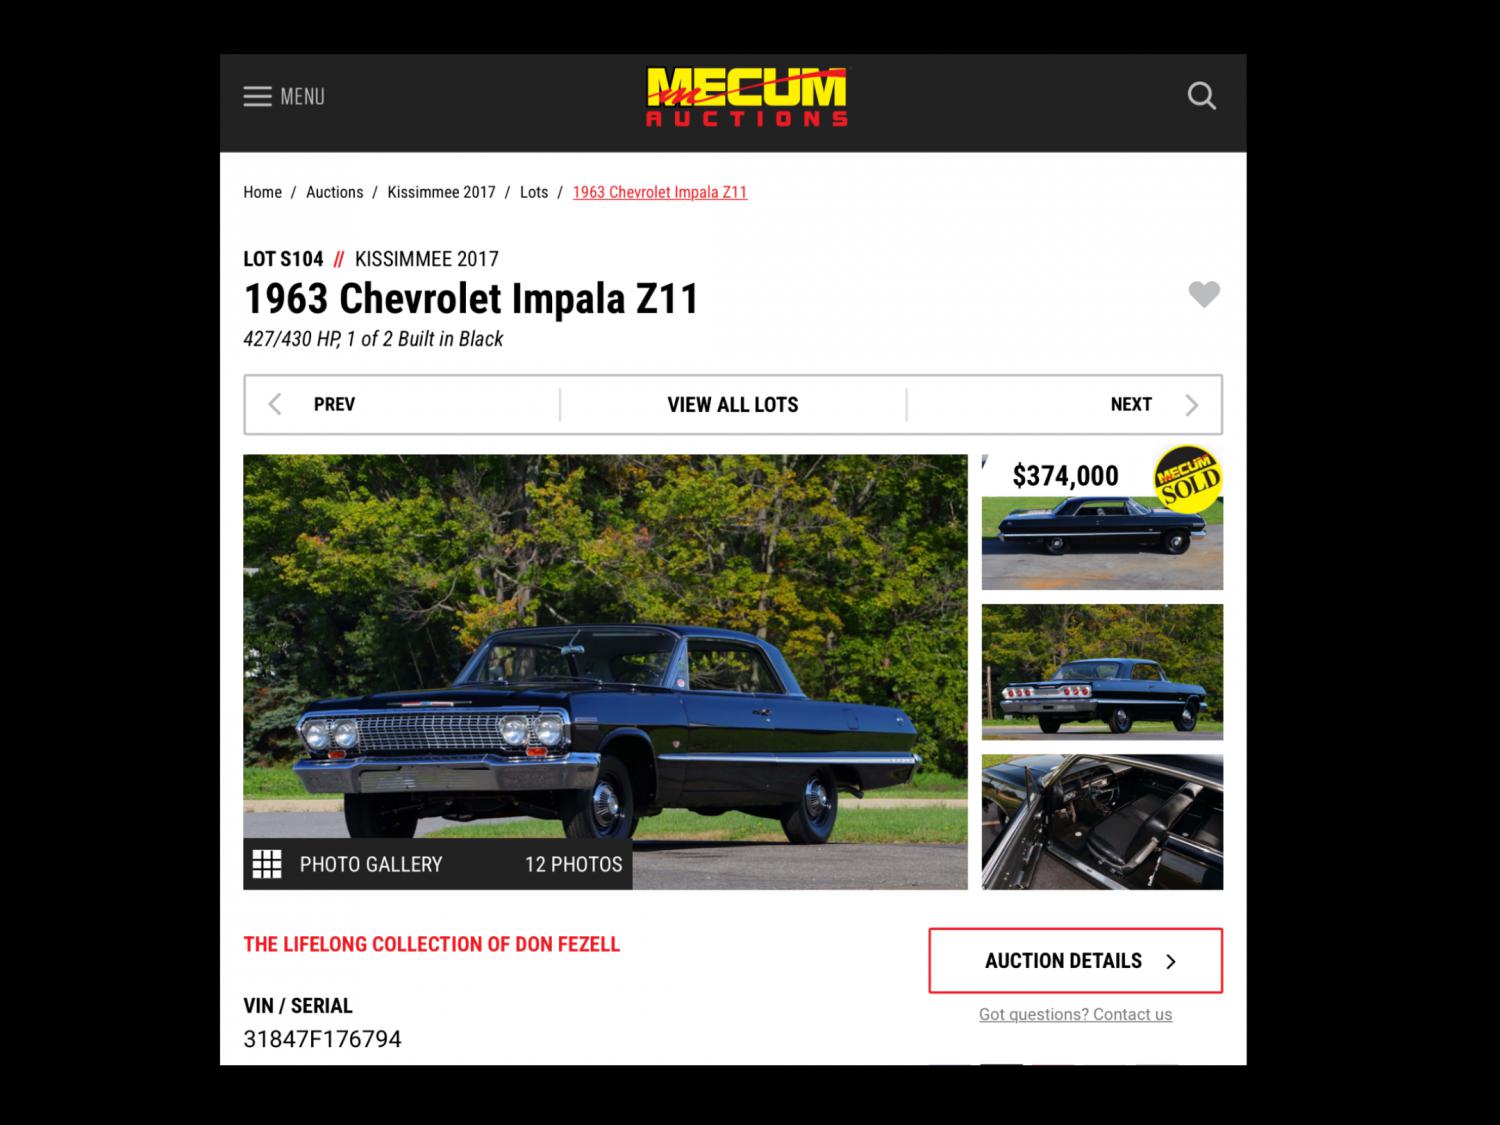Open Got questions? Contact us link
The height and width of the screenshot is (1125, 1500).
(1075, 1014)
